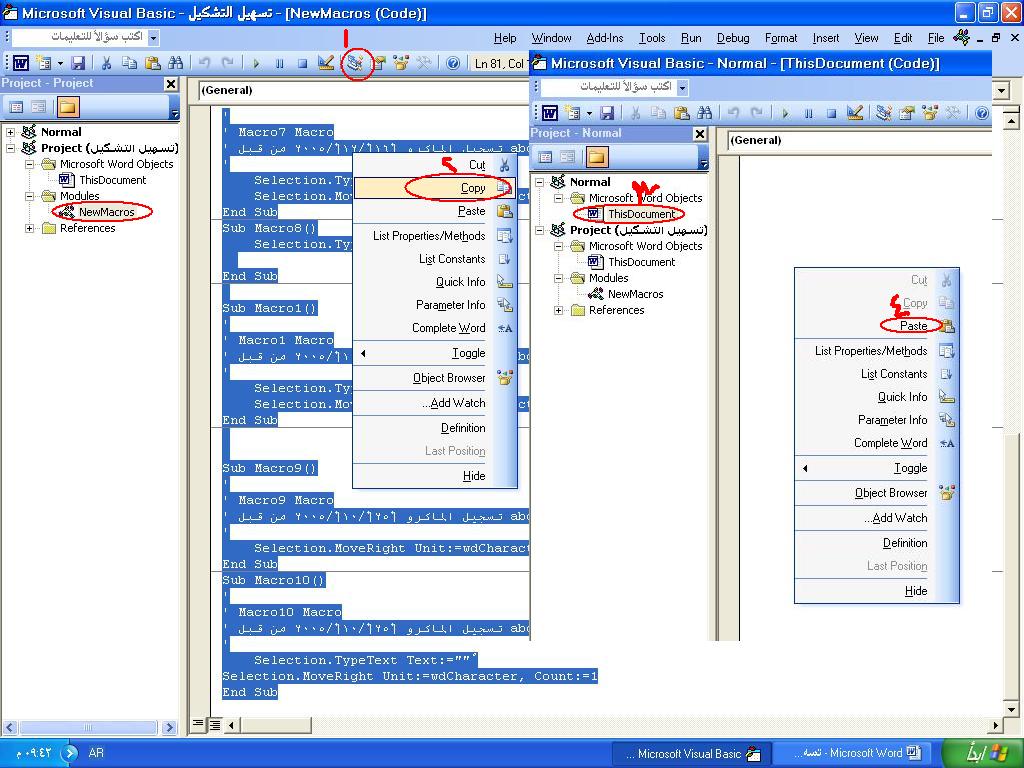Close the Project - Normal panel
Viewport: 1024px width, 768px height.
tap(699, 134)
